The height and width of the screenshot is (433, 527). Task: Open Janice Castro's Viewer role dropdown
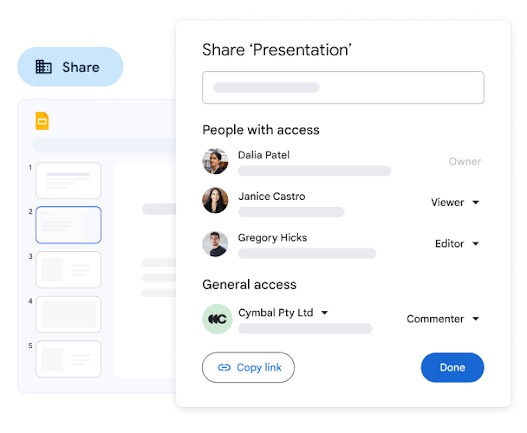coord(455,202)
